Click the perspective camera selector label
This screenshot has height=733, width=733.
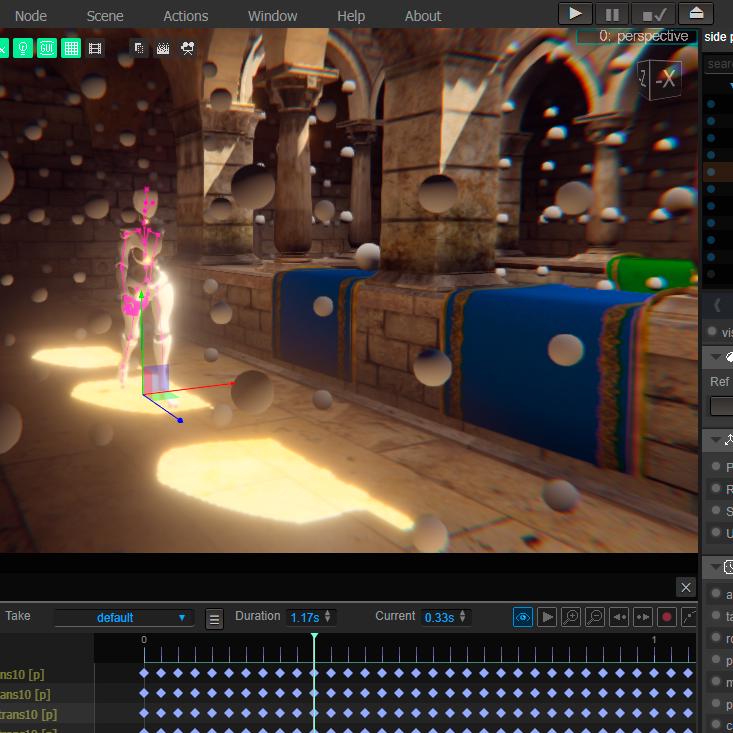[x=636, y=36]
